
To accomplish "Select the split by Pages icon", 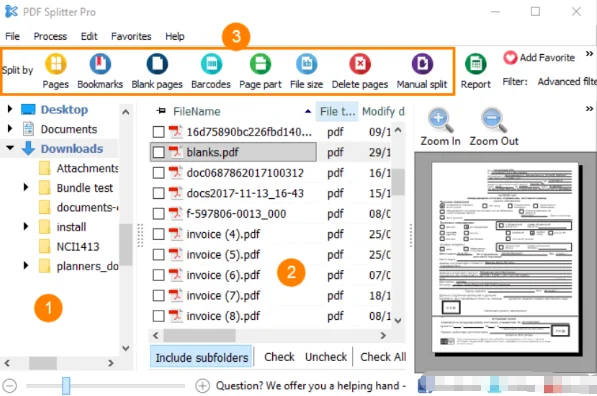I will pos(56,64).
